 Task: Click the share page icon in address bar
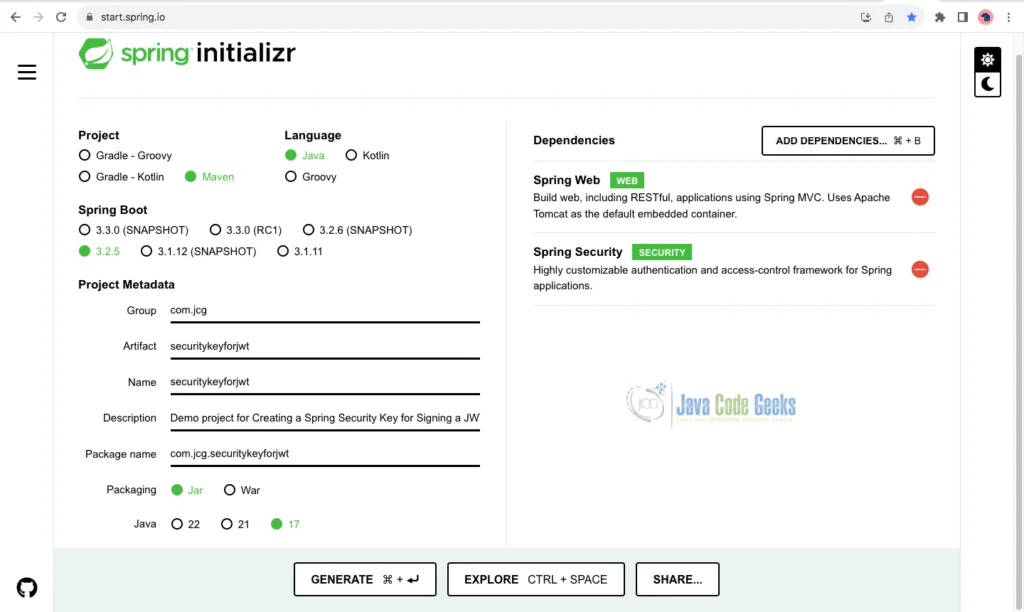(889, 17)
